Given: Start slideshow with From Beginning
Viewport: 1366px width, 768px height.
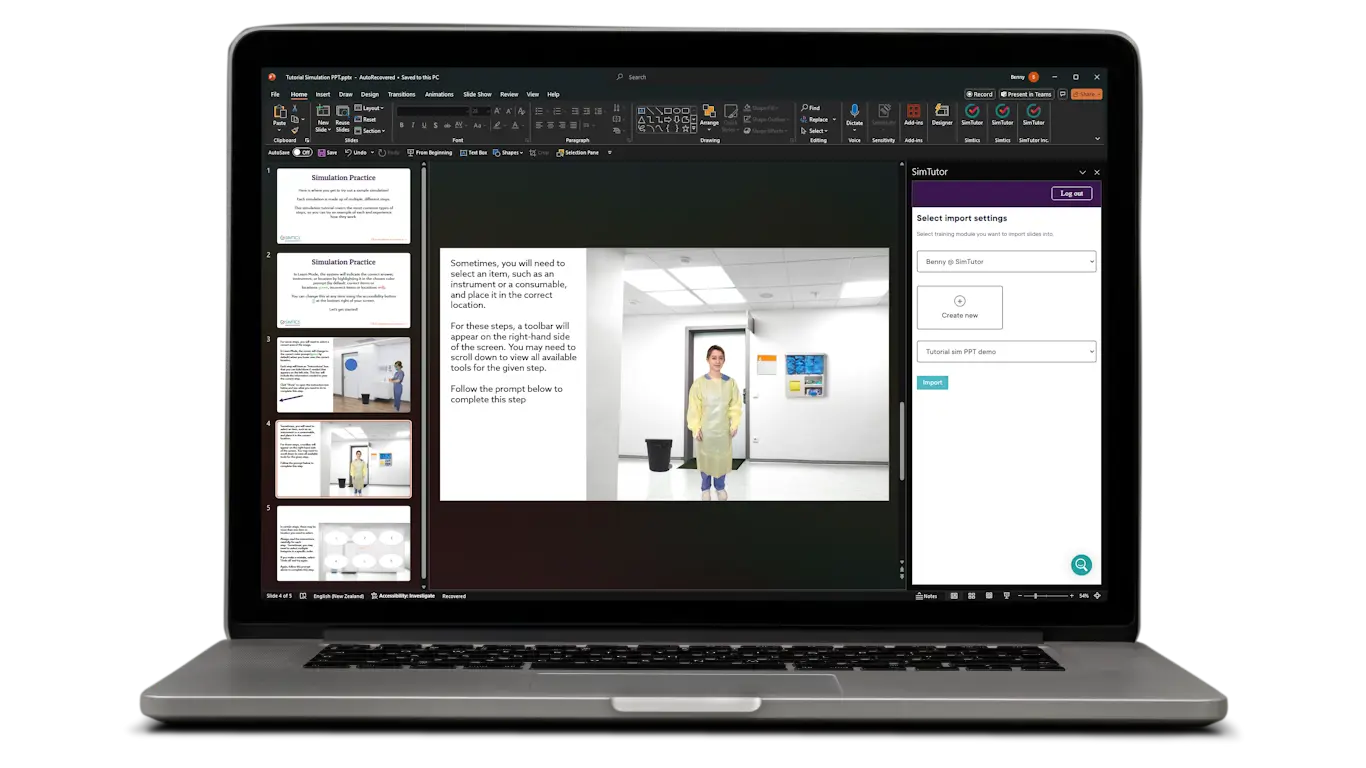Looking at the screenshot, I should point(430,152).
